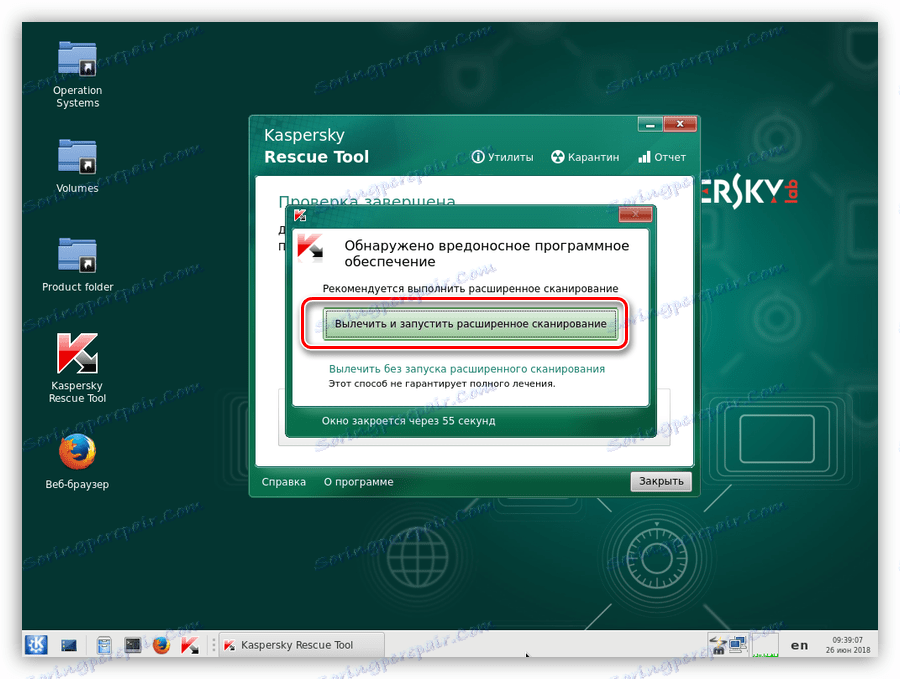Click the show desktop taskbar icon
Viewport: 900px width, 679px height.
click(x=68, y=645)
